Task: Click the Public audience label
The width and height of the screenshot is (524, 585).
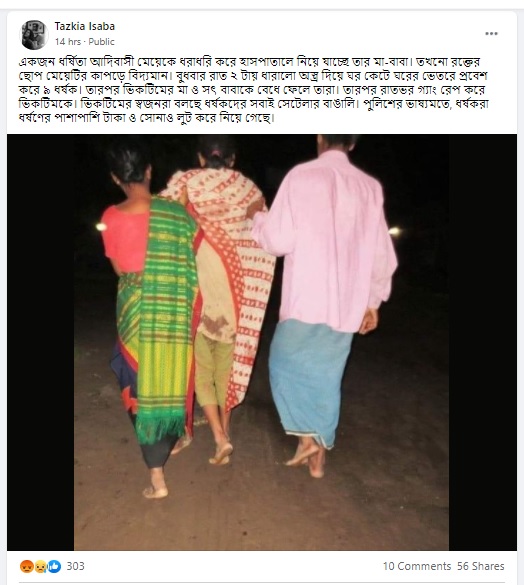Action: [x=101, y=42]
